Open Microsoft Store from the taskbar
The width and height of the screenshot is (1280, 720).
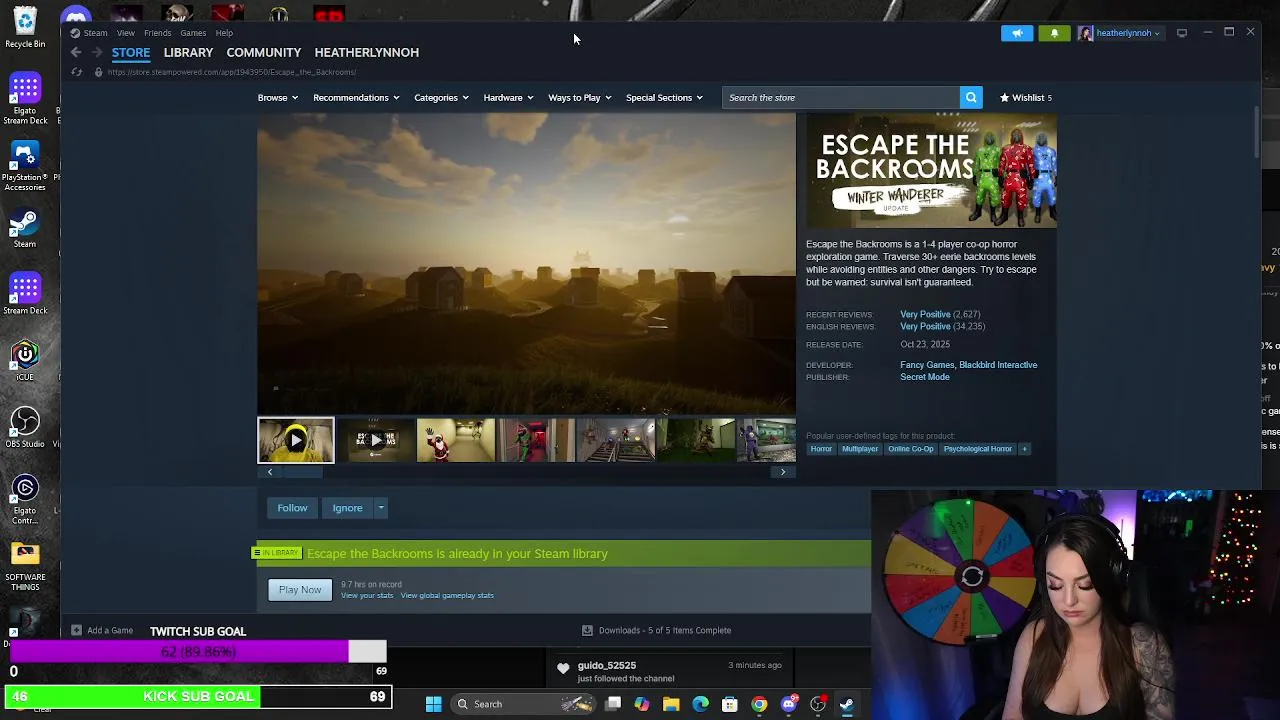click(x=730, y=704)
